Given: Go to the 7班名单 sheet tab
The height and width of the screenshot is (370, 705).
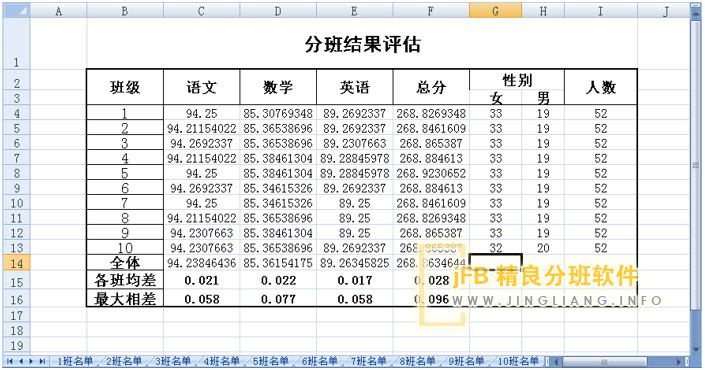Looking at the screenshot, I should 369,361.
